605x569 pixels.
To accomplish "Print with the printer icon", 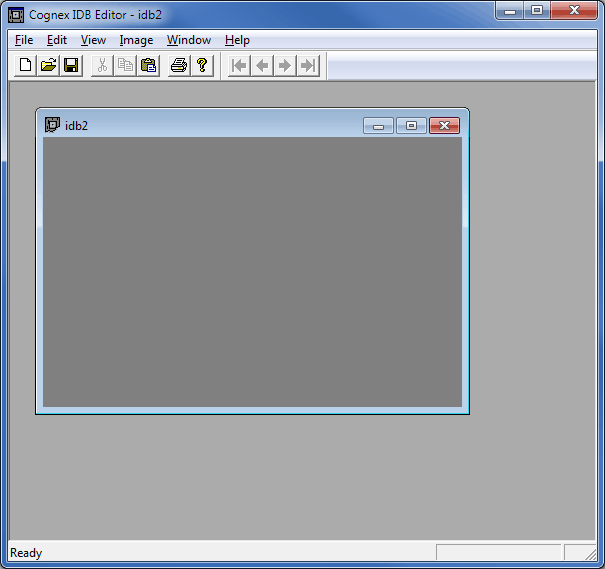I will click(x=179, y=65).
